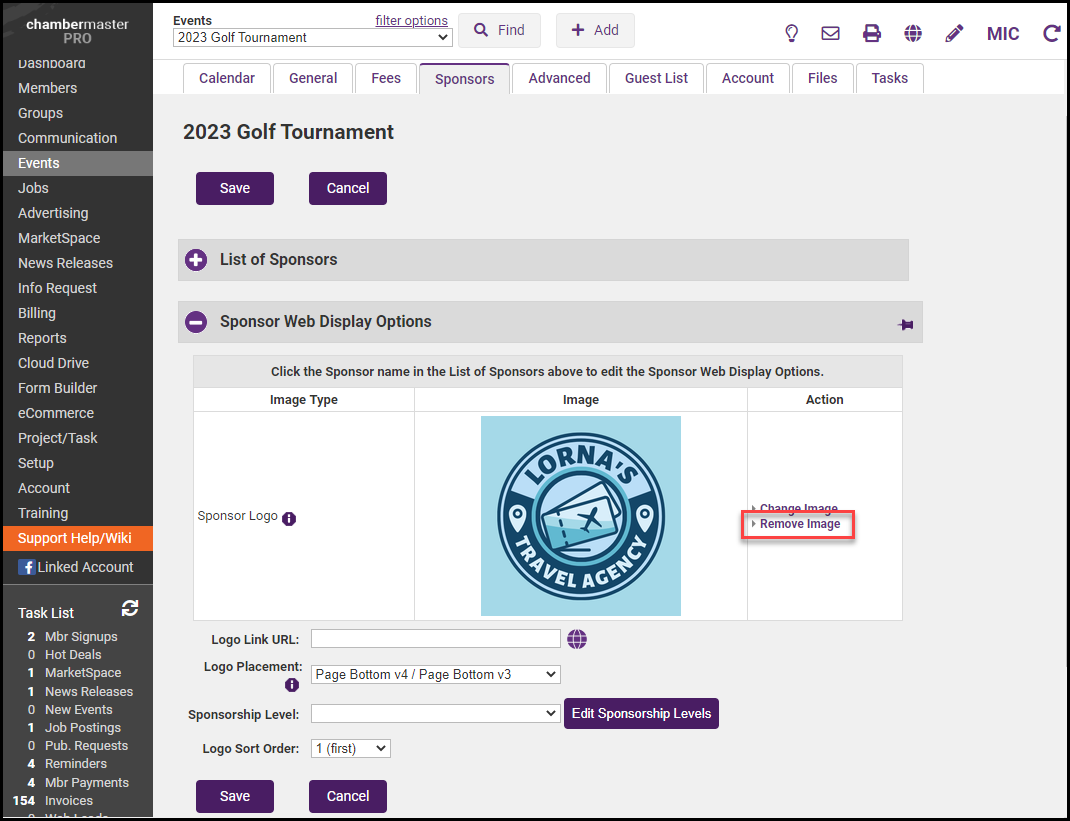Refresh the Task List
Screen dimensions: 1070x821
pyautogui.click(x=130, y=608)
